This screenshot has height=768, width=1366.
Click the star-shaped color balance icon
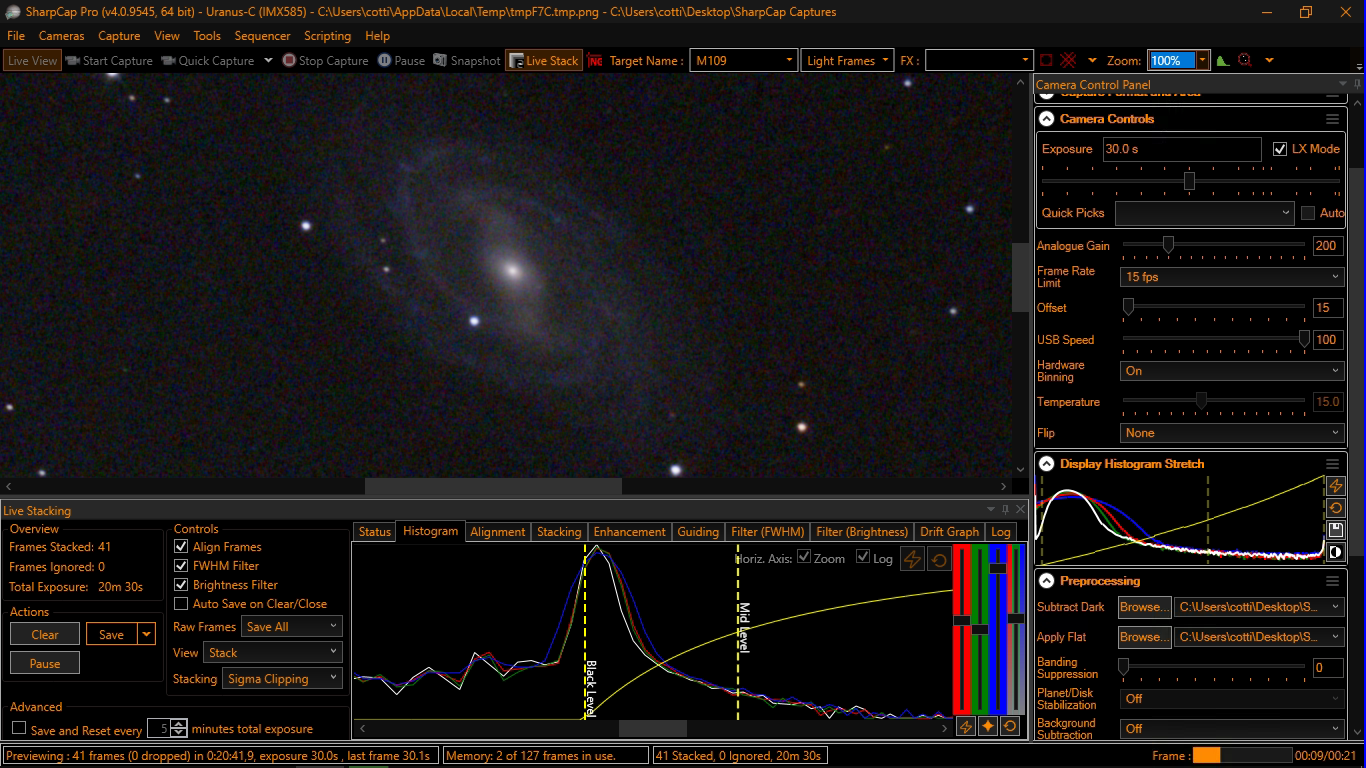click(988, 727)
